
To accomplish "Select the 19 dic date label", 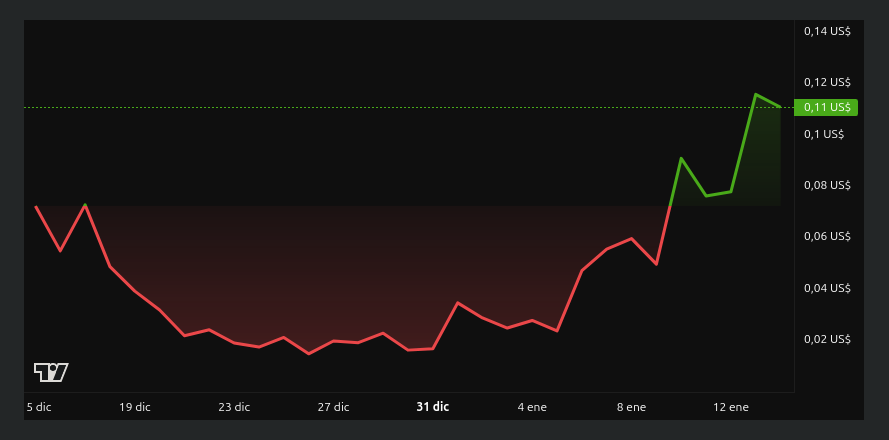I will [135, 407].
